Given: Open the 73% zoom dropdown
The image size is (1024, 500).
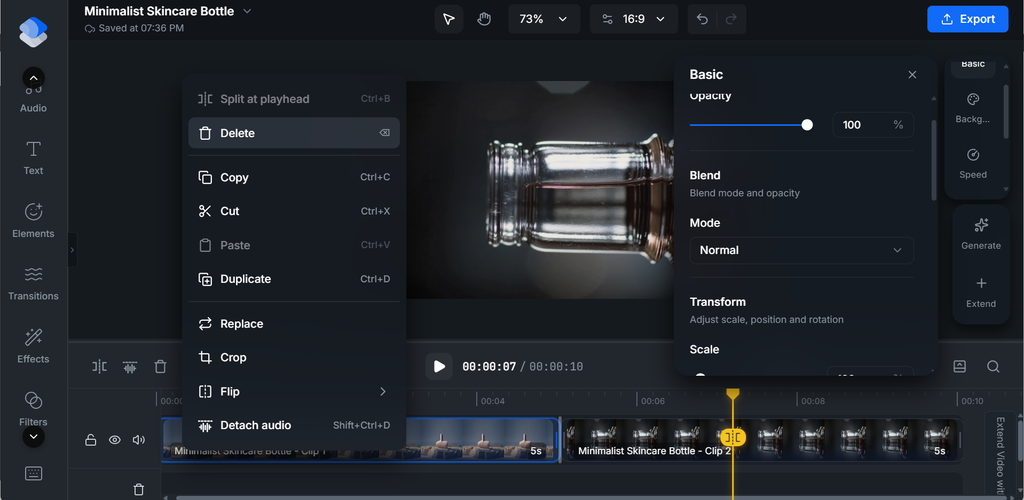Looking at the screenshot, I should coord(544,19).
